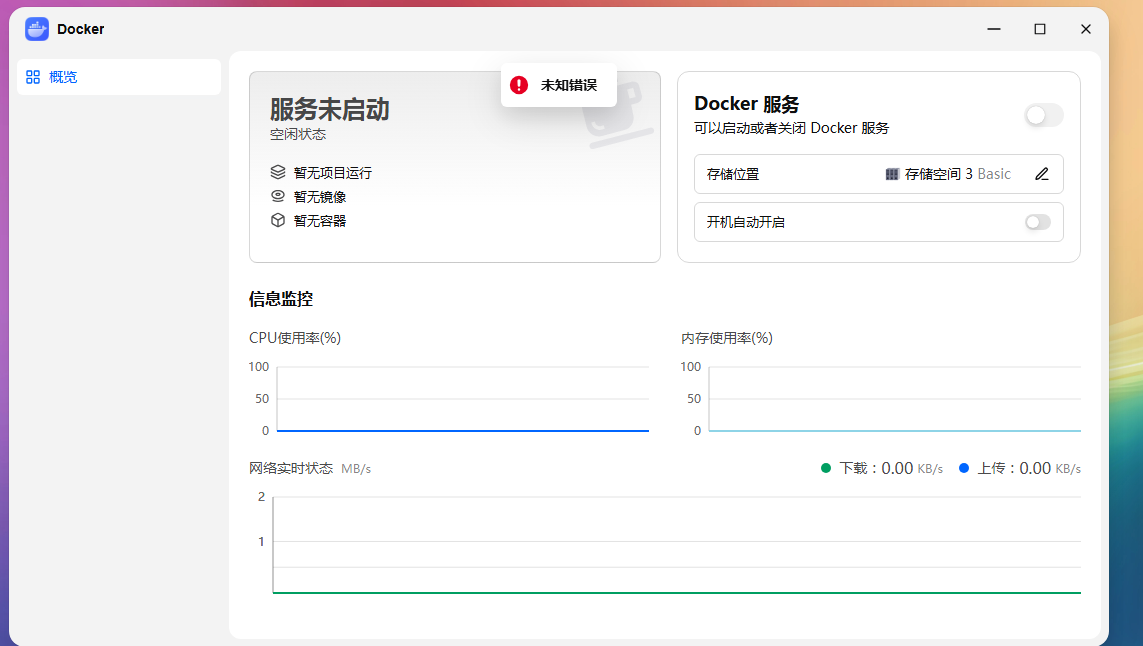
Task: Click the cube icon for 暂无容器
Action: (278, 220)
